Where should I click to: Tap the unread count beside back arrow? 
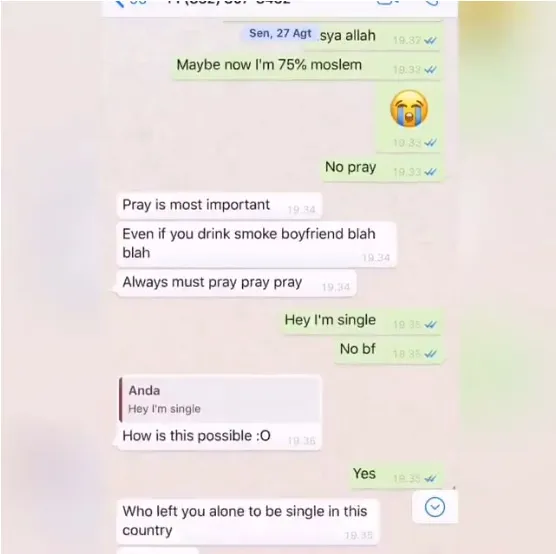139,3
